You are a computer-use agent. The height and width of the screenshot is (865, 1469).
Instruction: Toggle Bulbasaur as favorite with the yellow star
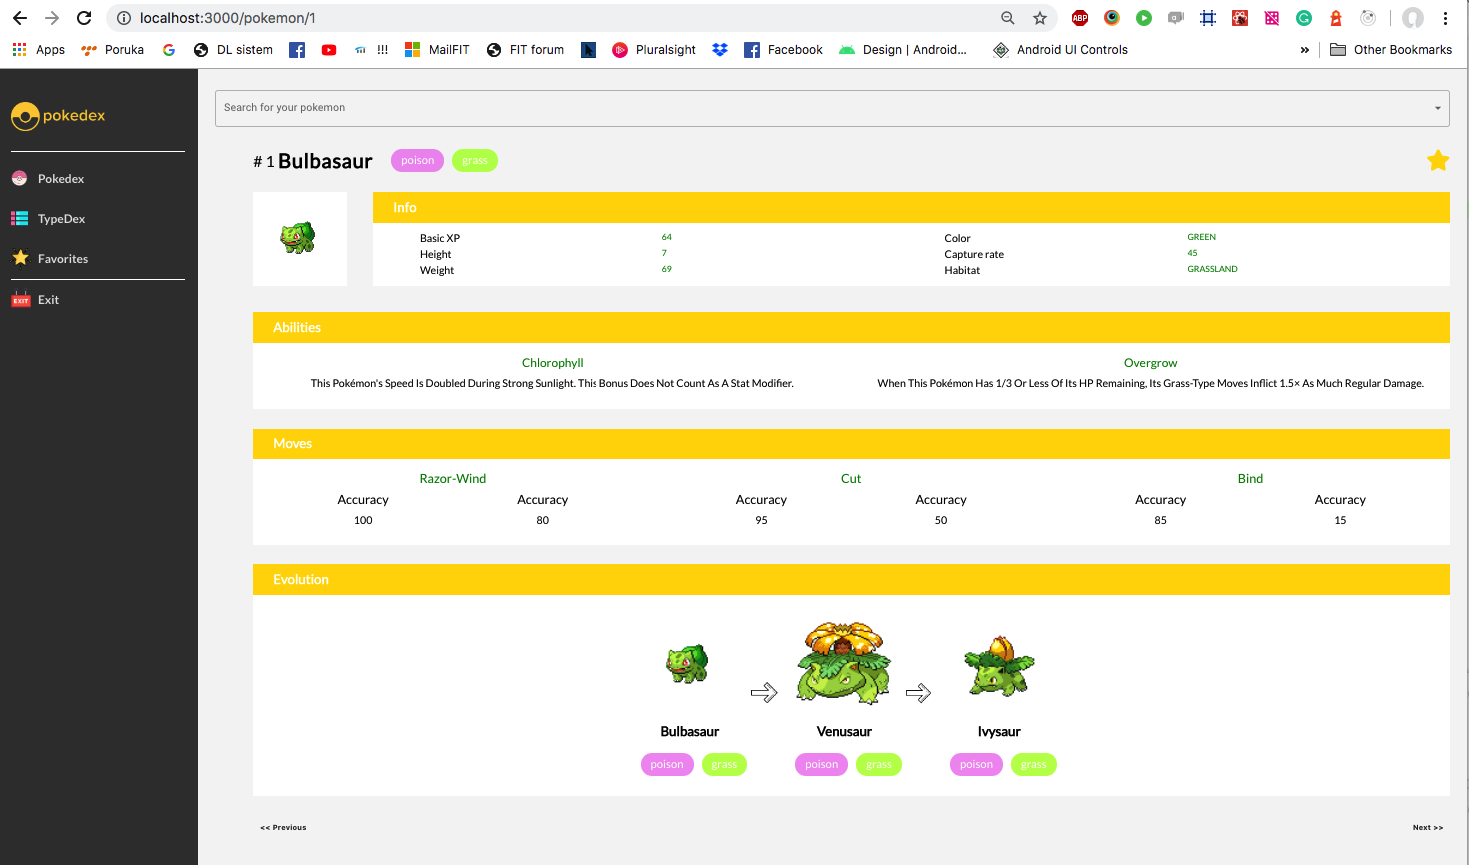coord(1438,159)
